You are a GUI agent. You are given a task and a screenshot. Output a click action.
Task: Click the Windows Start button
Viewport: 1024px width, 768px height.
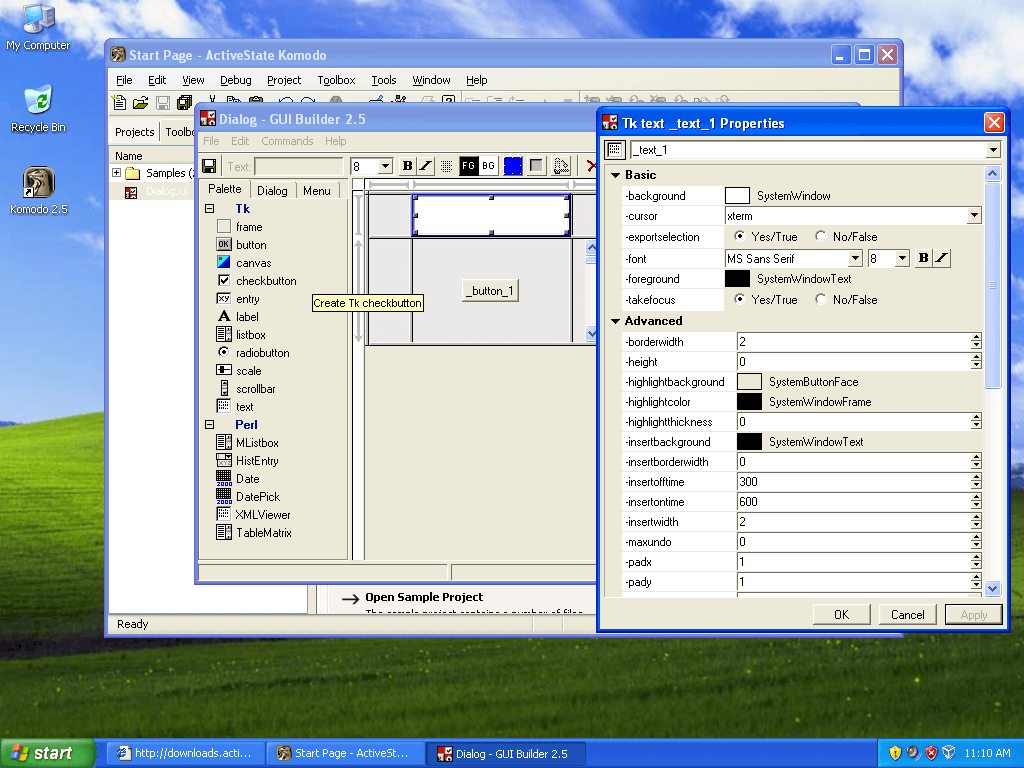pos(48,753)
